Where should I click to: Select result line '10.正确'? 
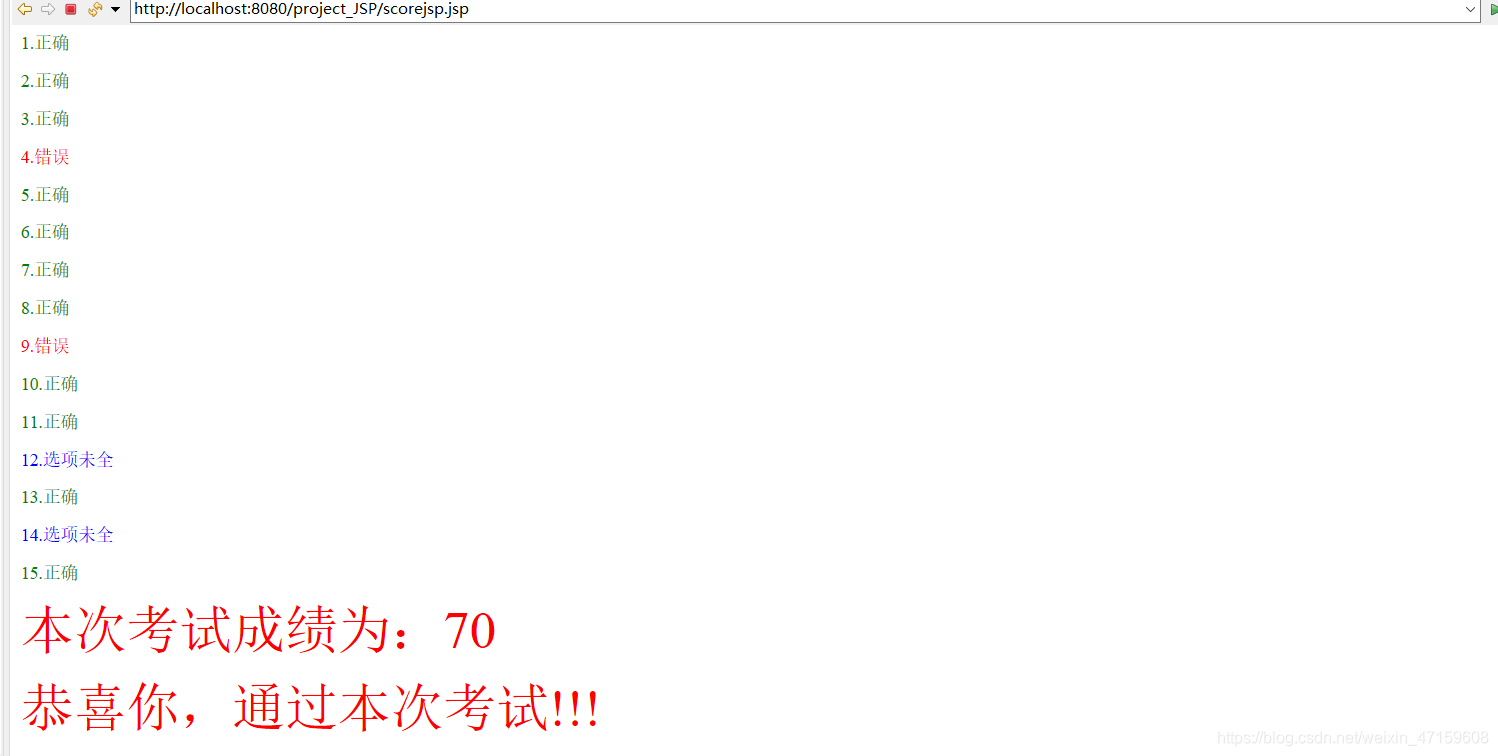click(x=50, y=384)
